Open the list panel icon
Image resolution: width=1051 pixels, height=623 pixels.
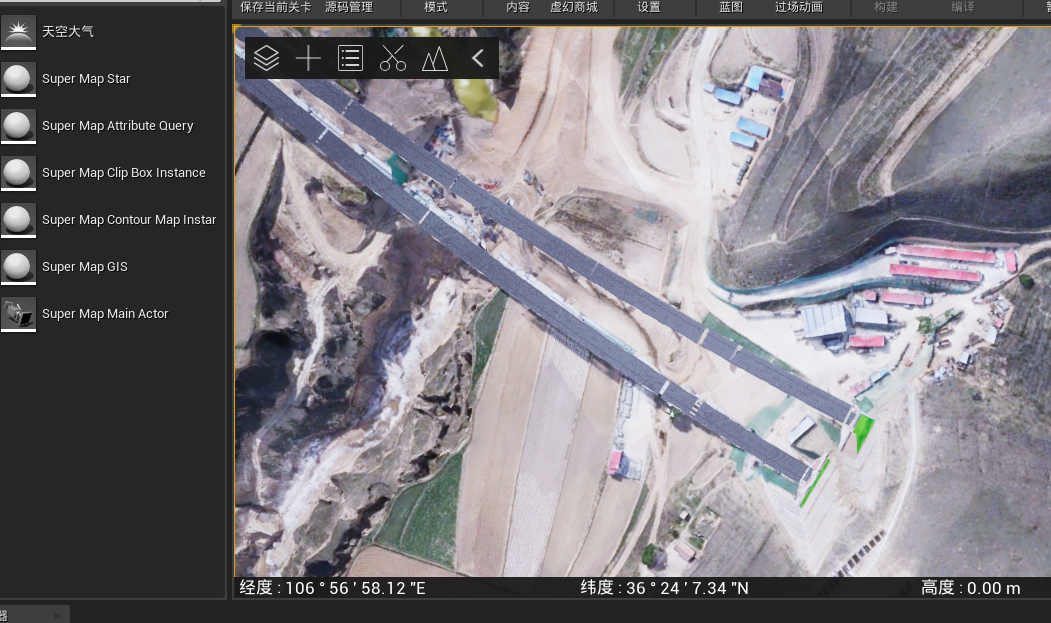(x=350, y=59)
